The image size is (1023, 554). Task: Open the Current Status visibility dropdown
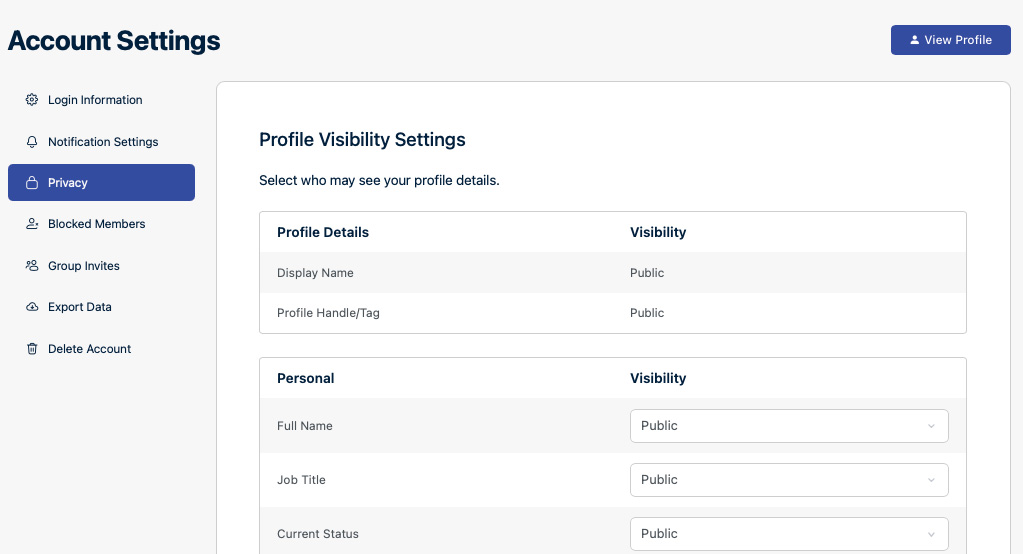tap(789, 534)
